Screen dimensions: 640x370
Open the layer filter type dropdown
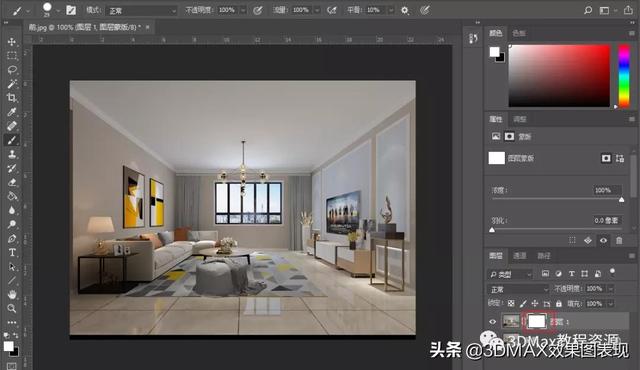click(510, 274)
